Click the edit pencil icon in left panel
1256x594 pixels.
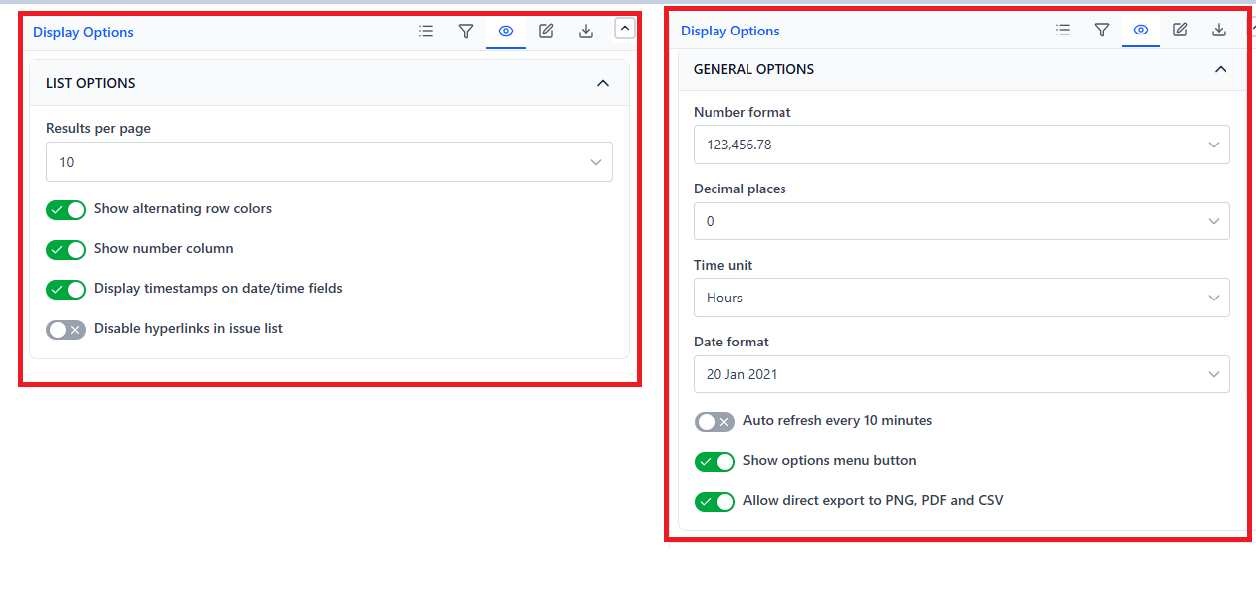pyautogui.click(x=546, y=31)
